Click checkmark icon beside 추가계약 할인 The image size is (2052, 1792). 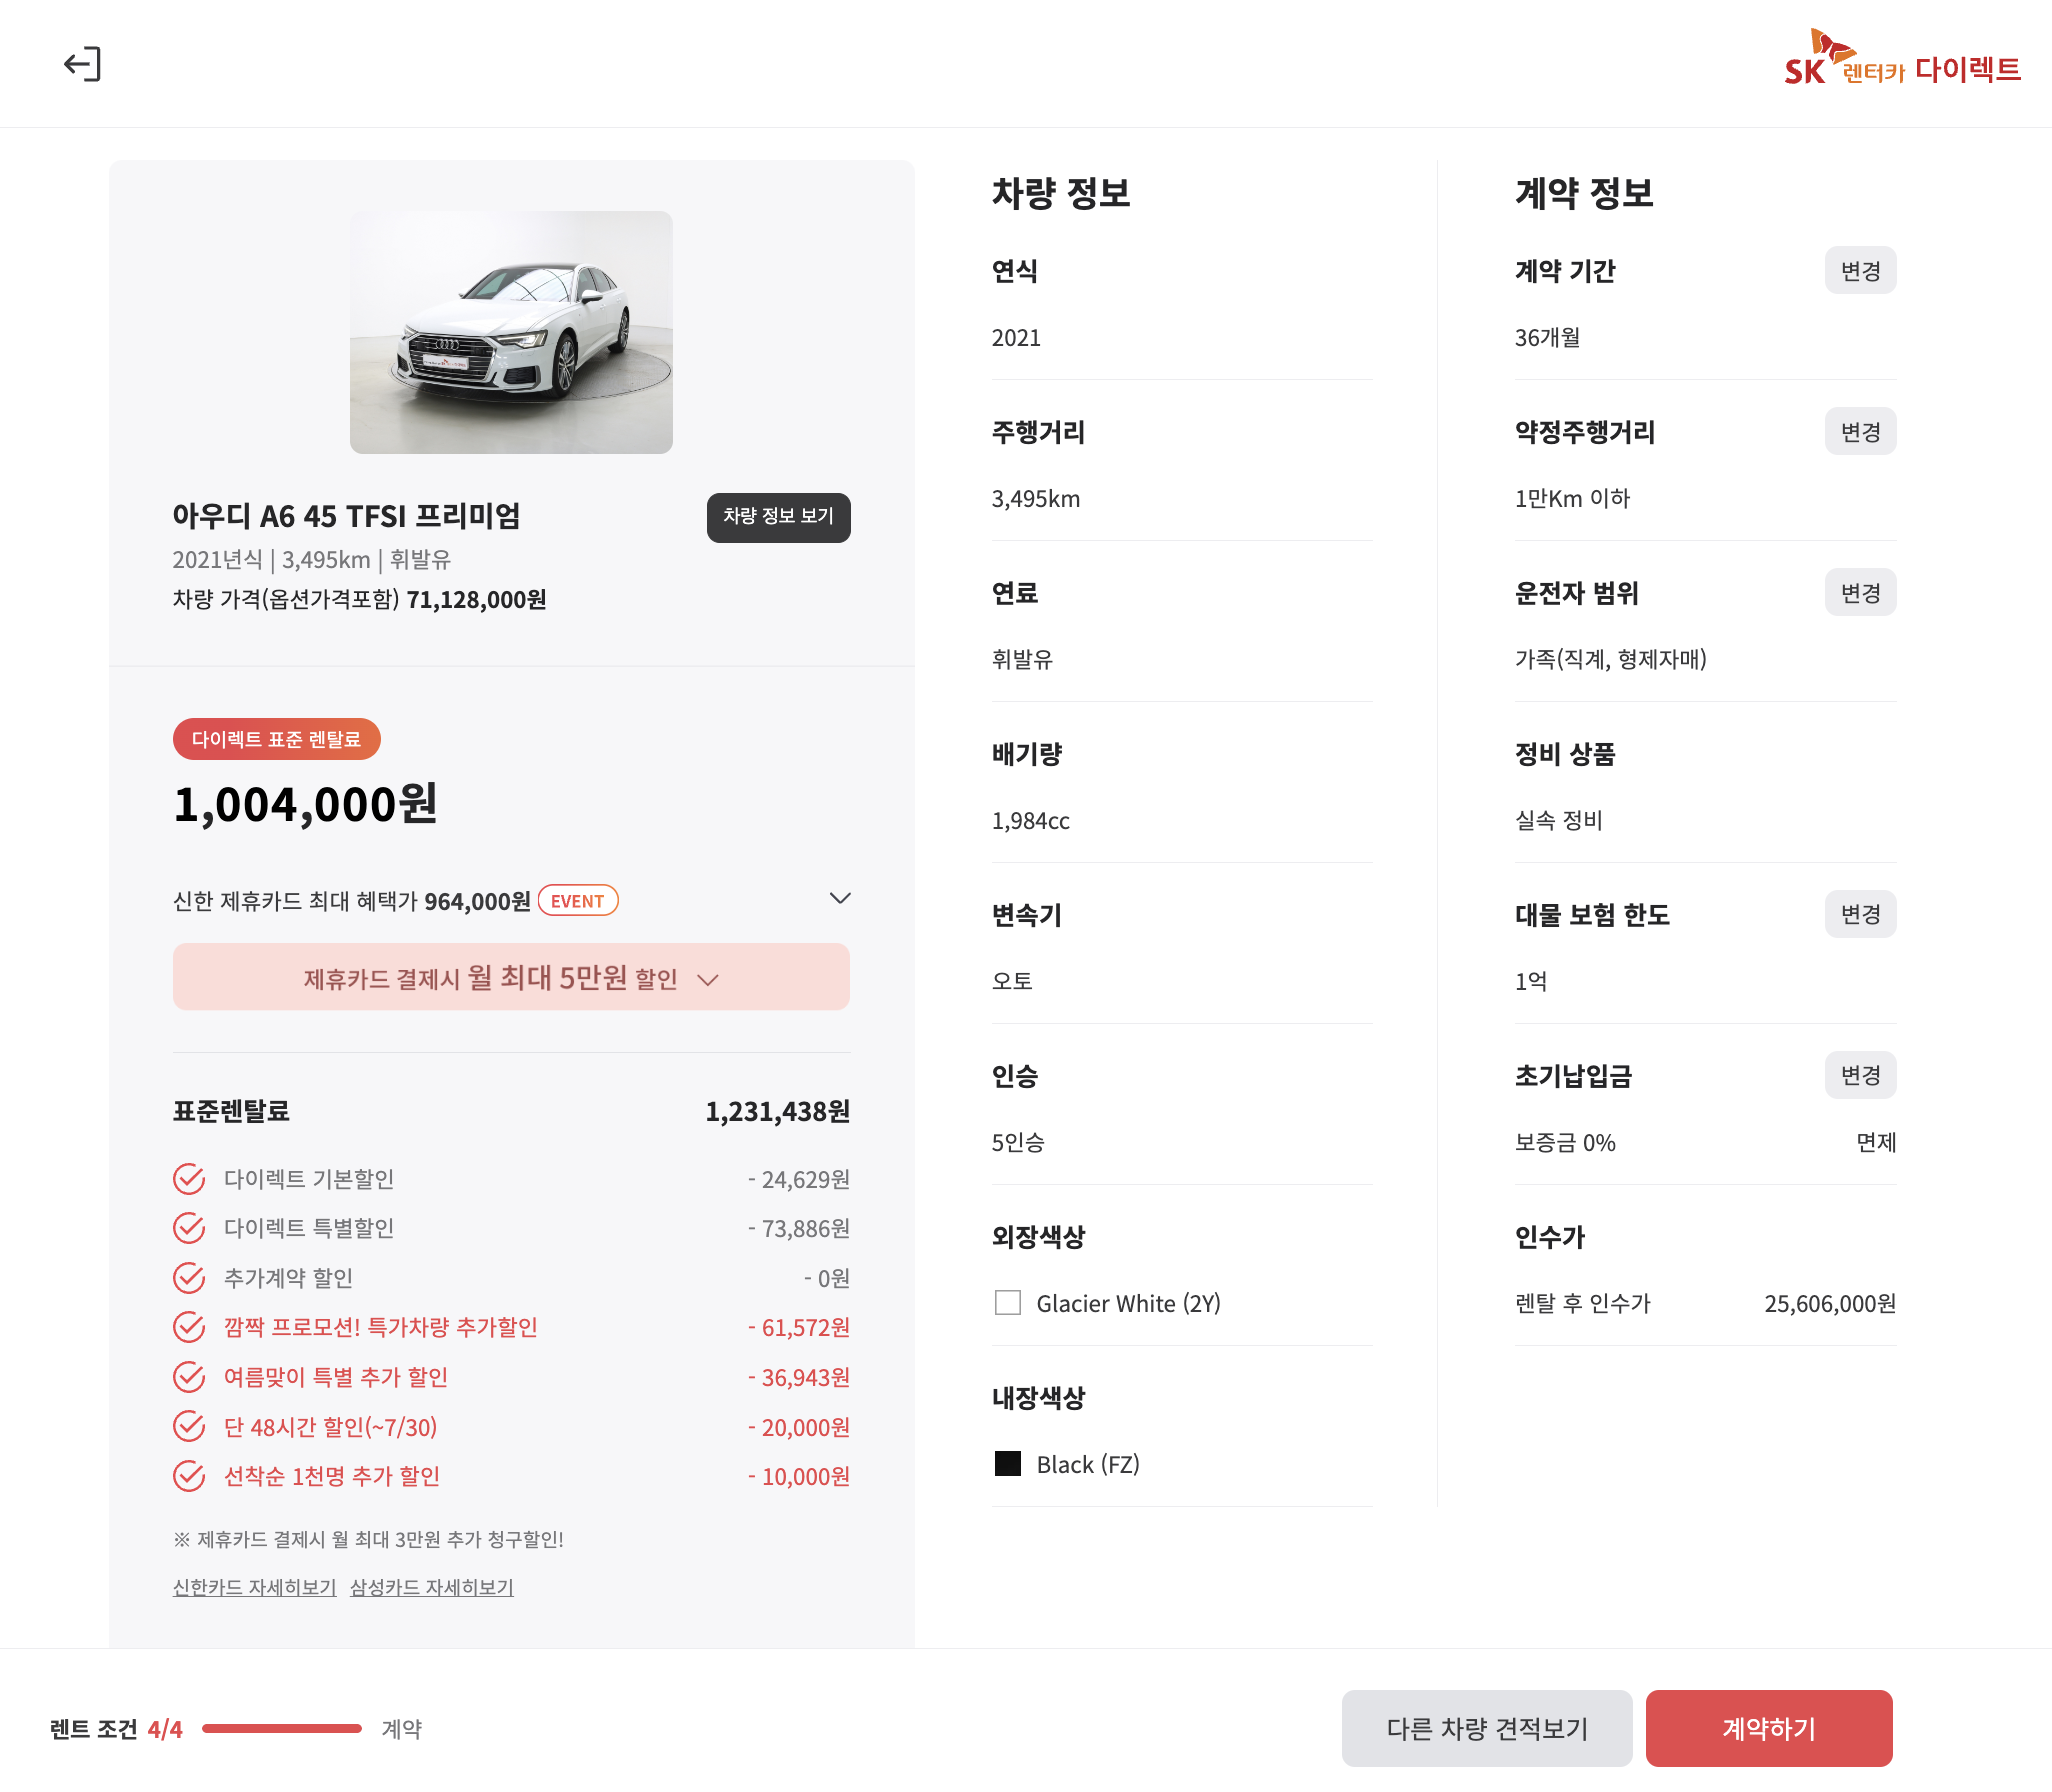(x=189, y=1278)
